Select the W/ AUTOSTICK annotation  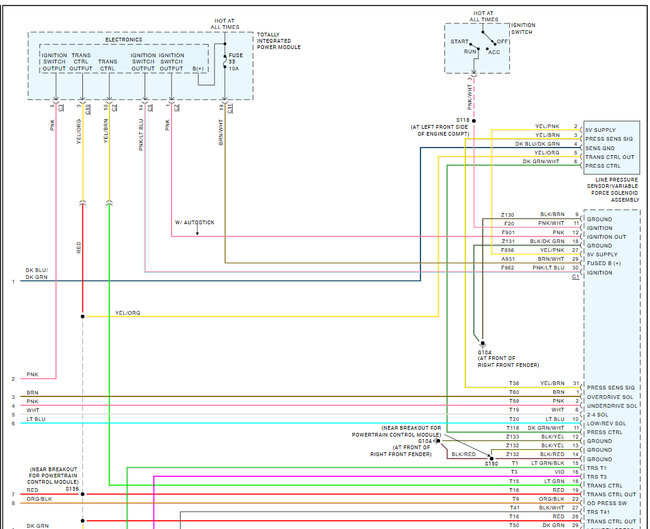pyautogui.click(x=194, y=223)
